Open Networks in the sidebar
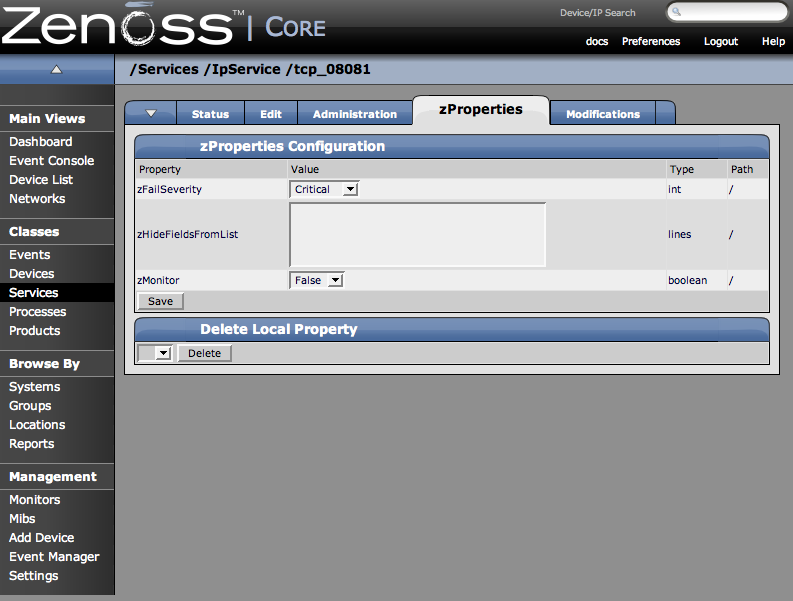Screen dimensions: 793x601 37,199
